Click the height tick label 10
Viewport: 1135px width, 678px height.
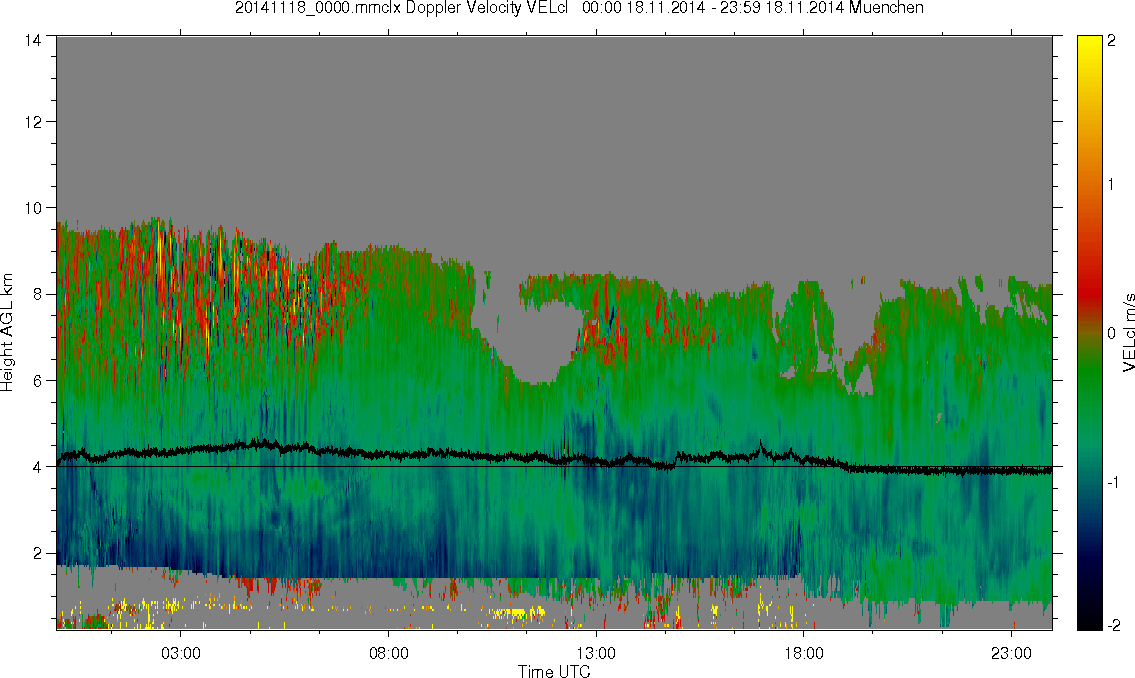point(33,208)
